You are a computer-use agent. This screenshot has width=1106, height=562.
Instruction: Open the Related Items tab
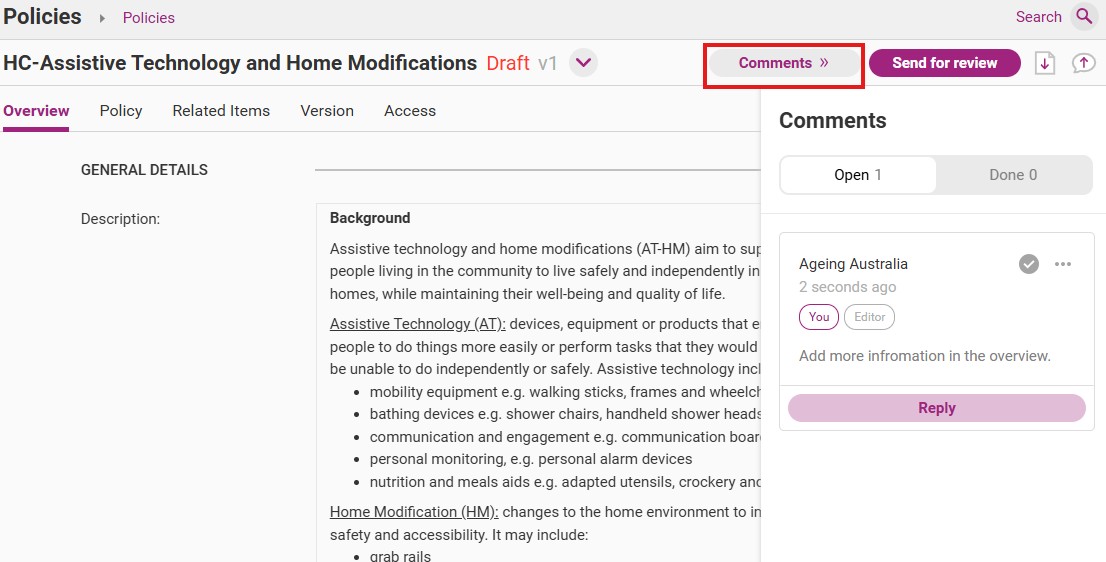tap(221, 111)
